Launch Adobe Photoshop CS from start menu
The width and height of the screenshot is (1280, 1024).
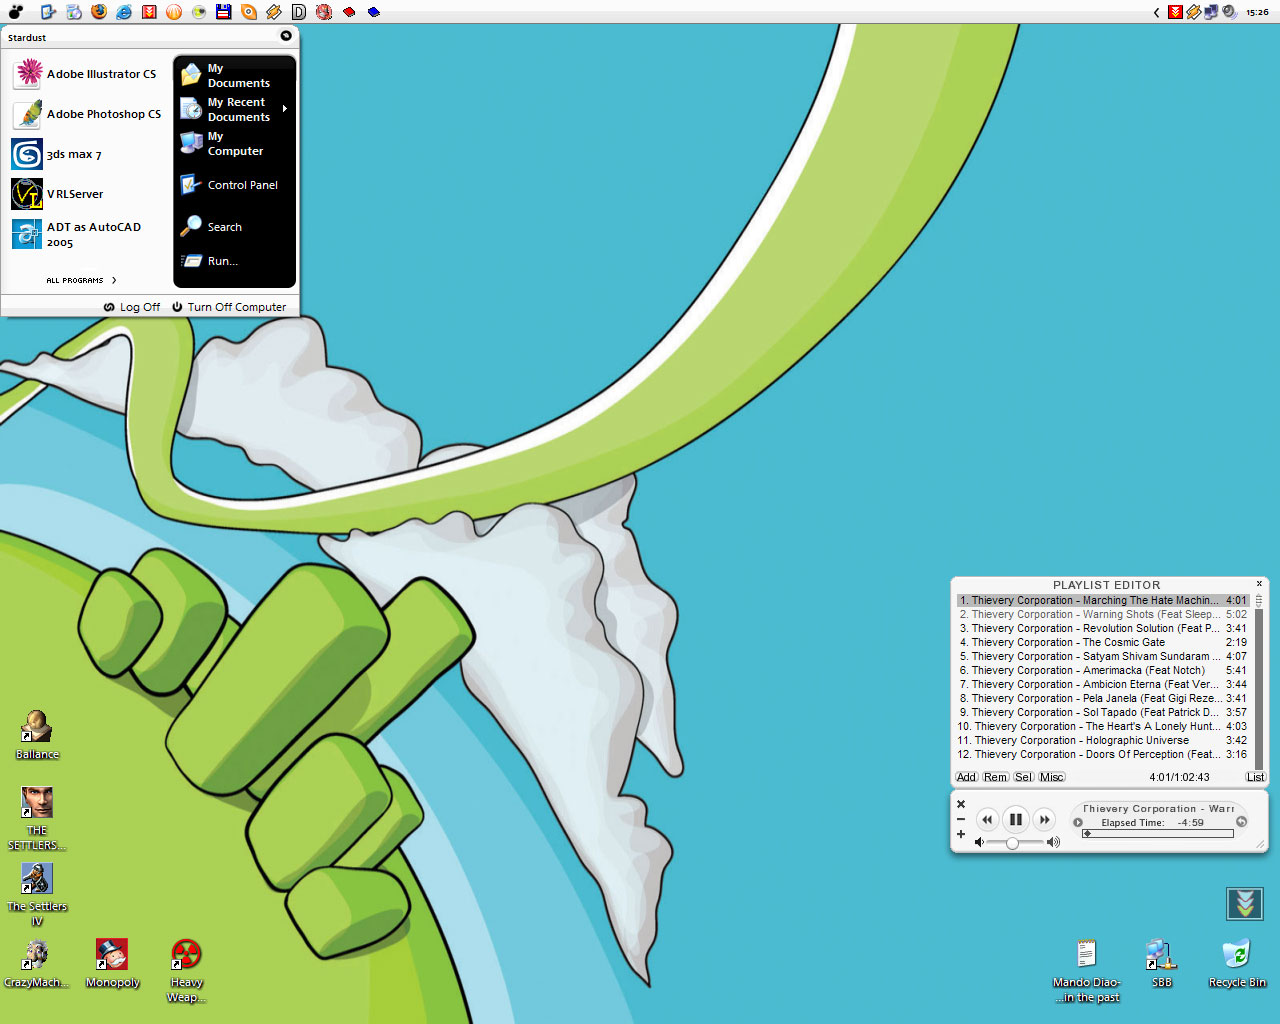pyautogui.click(x=86, y=114)
